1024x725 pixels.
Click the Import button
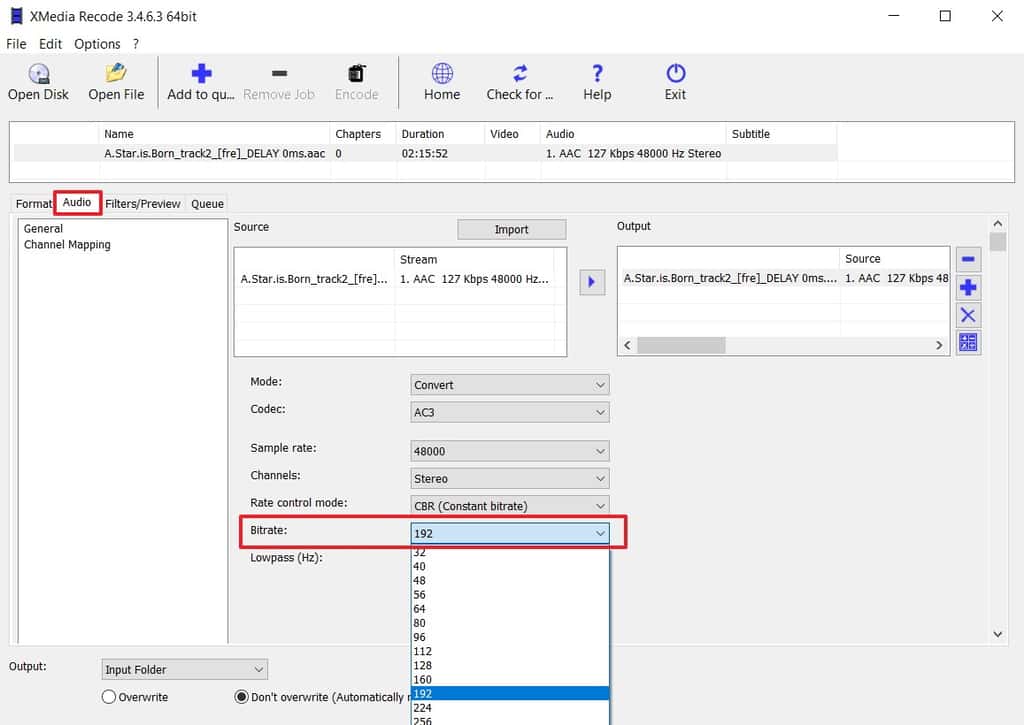coord(511,229)
